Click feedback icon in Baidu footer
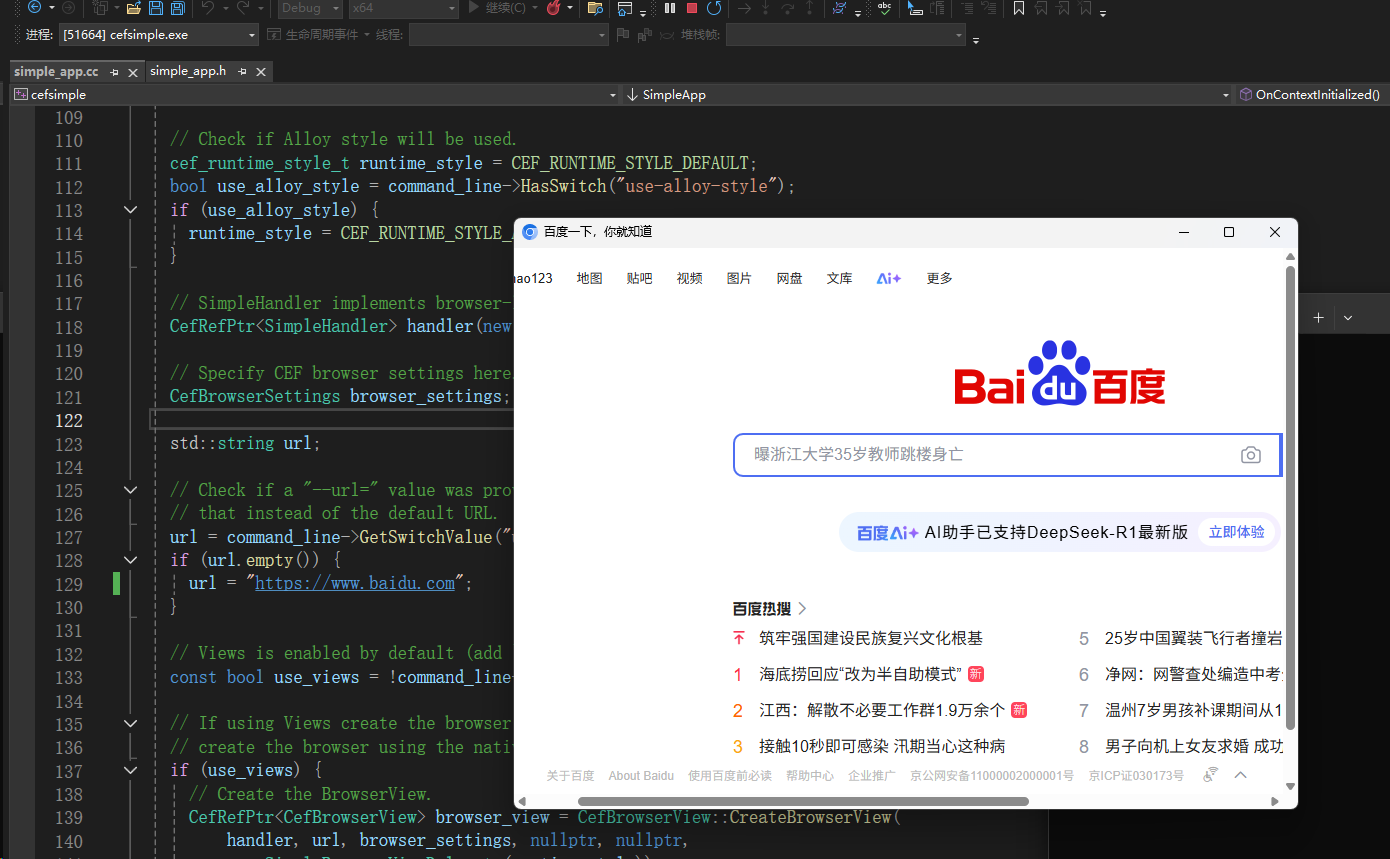The image size is (1390, 859). coord(1211,775)
